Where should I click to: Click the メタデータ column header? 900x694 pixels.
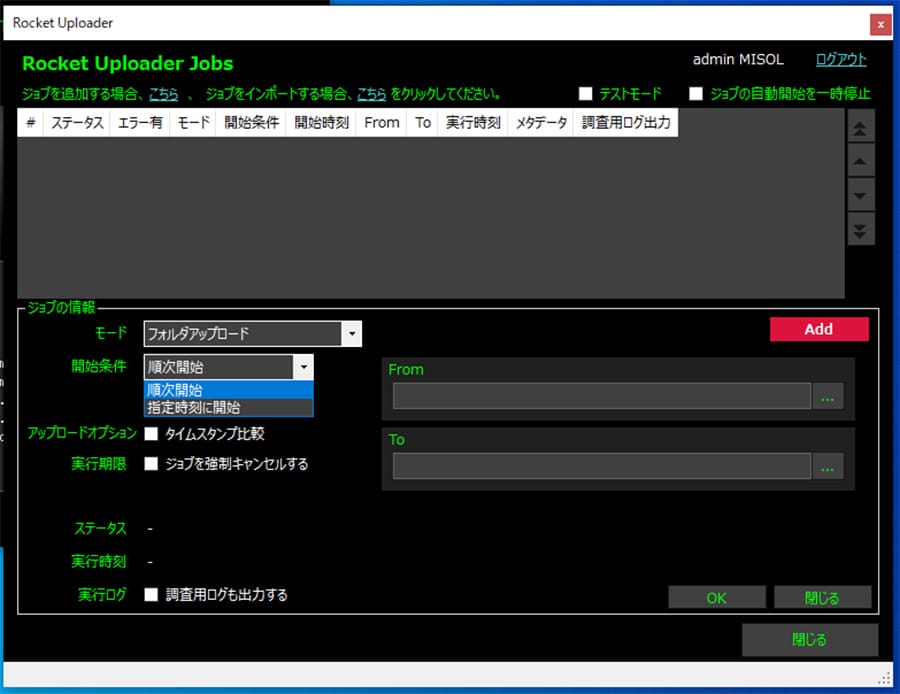click(541, 123)
